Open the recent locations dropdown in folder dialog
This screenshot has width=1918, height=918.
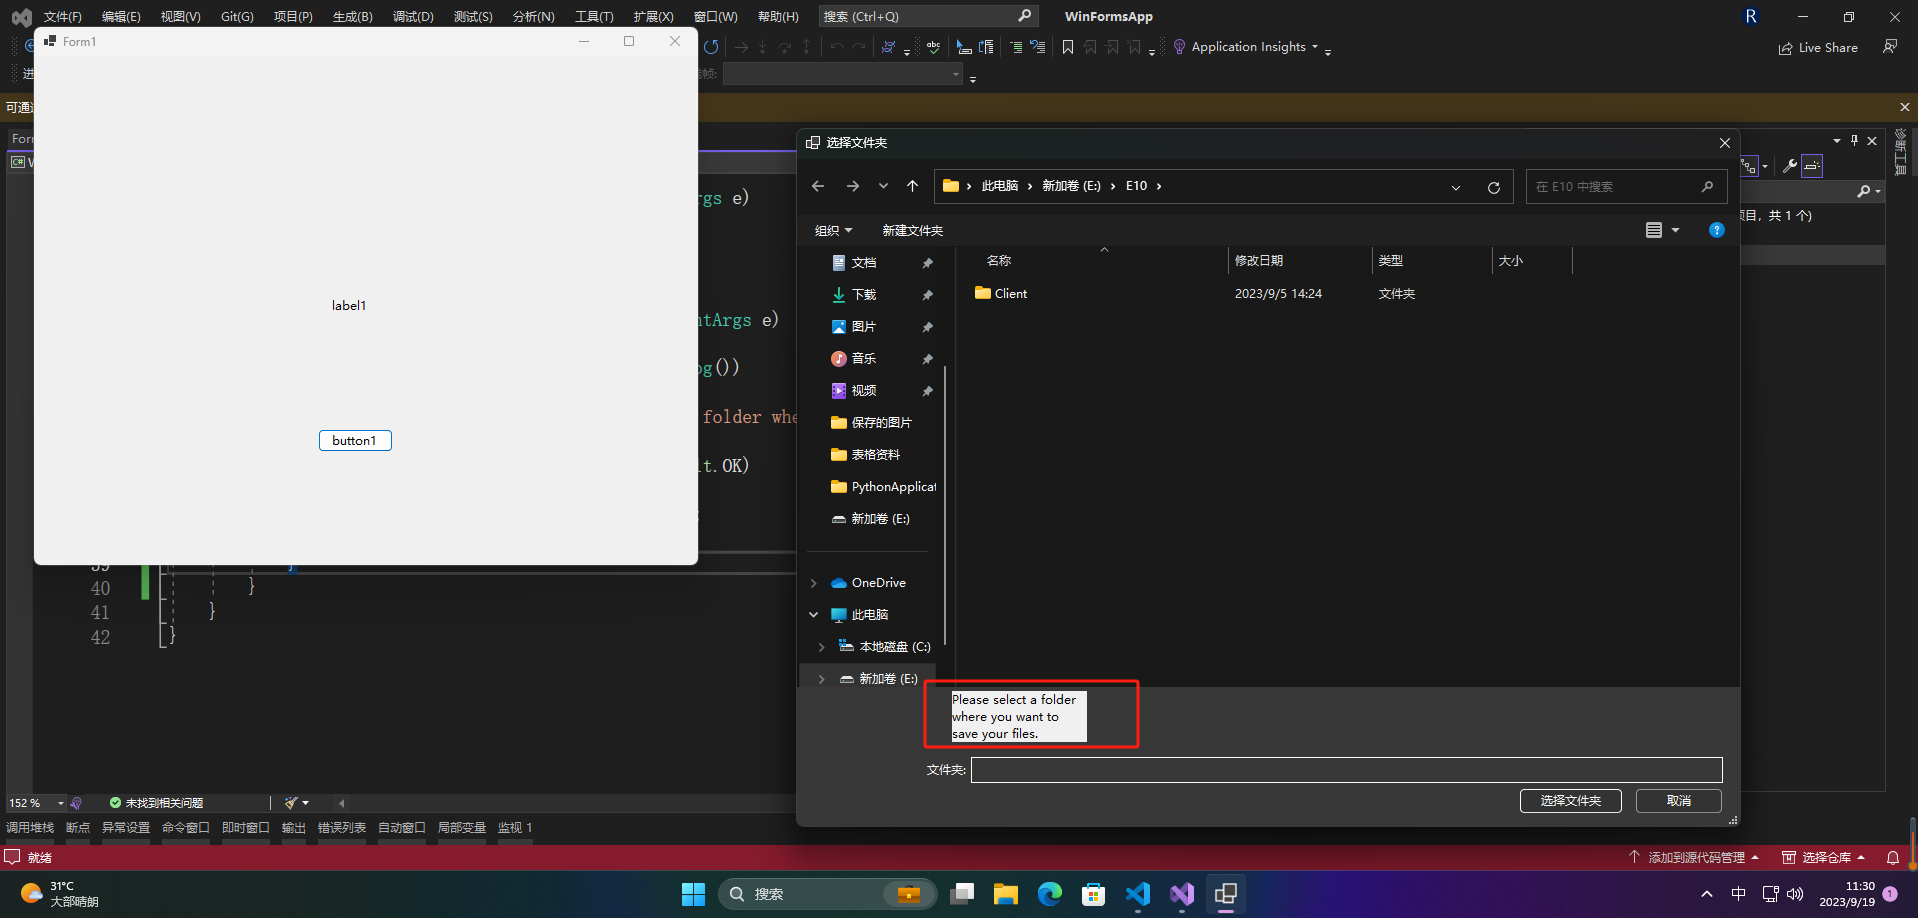pos(883,186)
